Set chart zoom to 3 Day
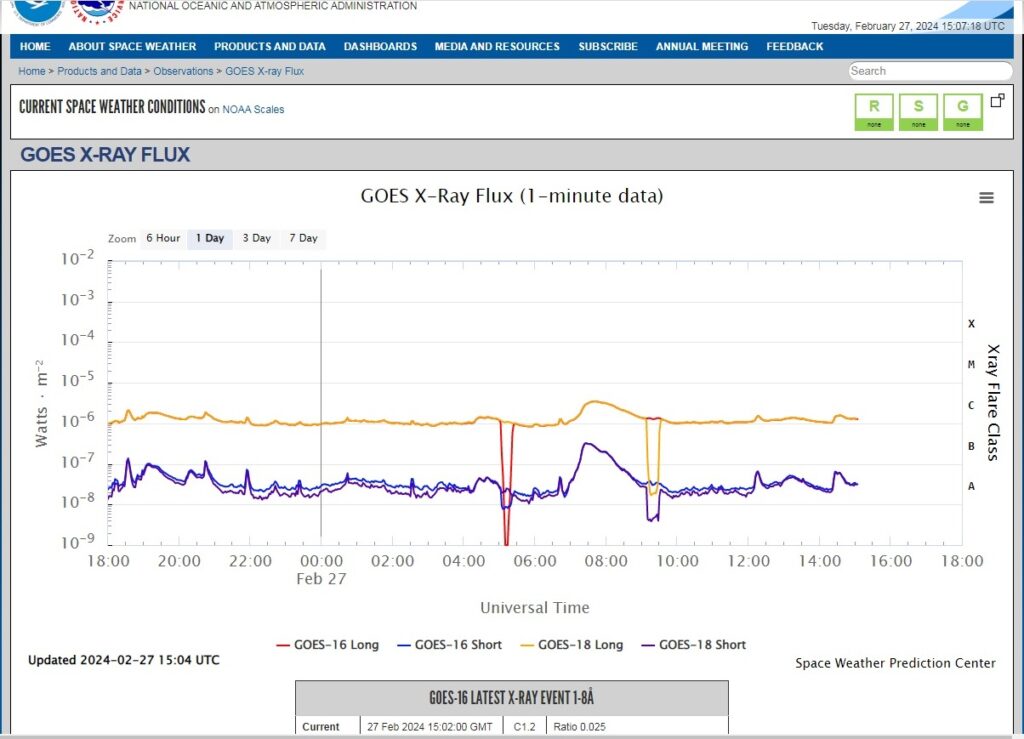Image resolution: width=1024 pixels, height=739 pixels. (257, 238)
